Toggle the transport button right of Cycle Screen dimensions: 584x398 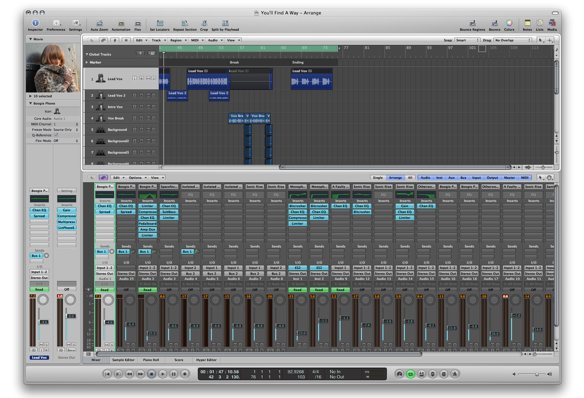422,374
